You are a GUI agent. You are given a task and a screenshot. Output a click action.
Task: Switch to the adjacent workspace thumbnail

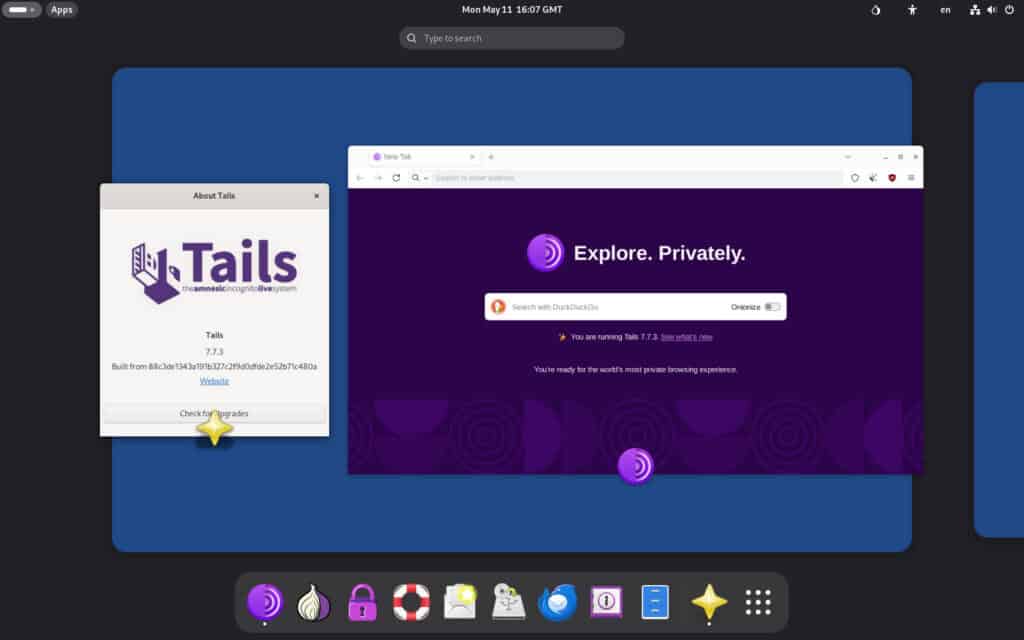[999, 310]
